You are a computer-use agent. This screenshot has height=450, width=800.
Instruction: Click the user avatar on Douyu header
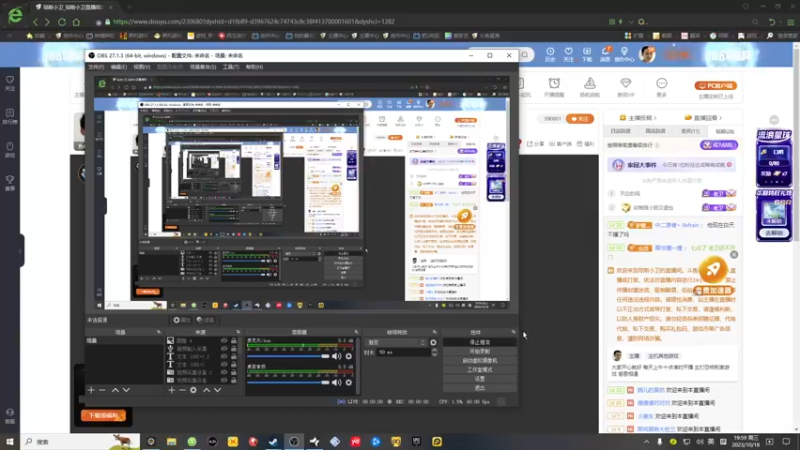[x=647, y=54]
